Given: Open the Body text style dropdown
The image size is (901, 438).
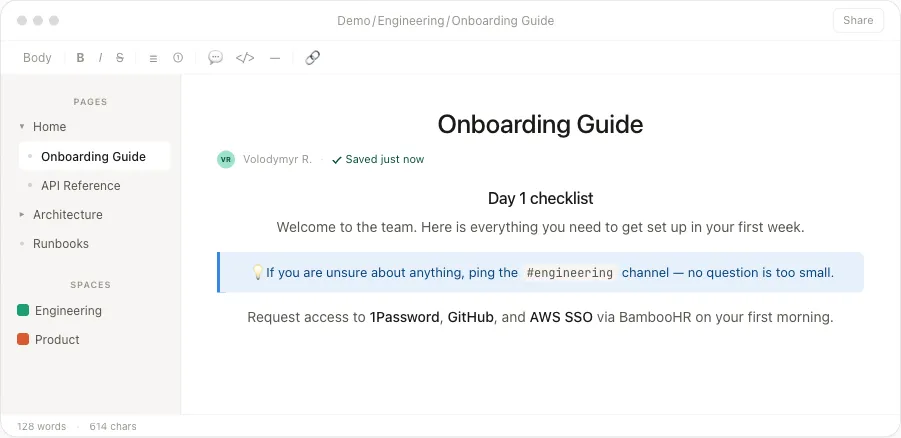Looking at the screenshot, I should click(x=37, y=58).
